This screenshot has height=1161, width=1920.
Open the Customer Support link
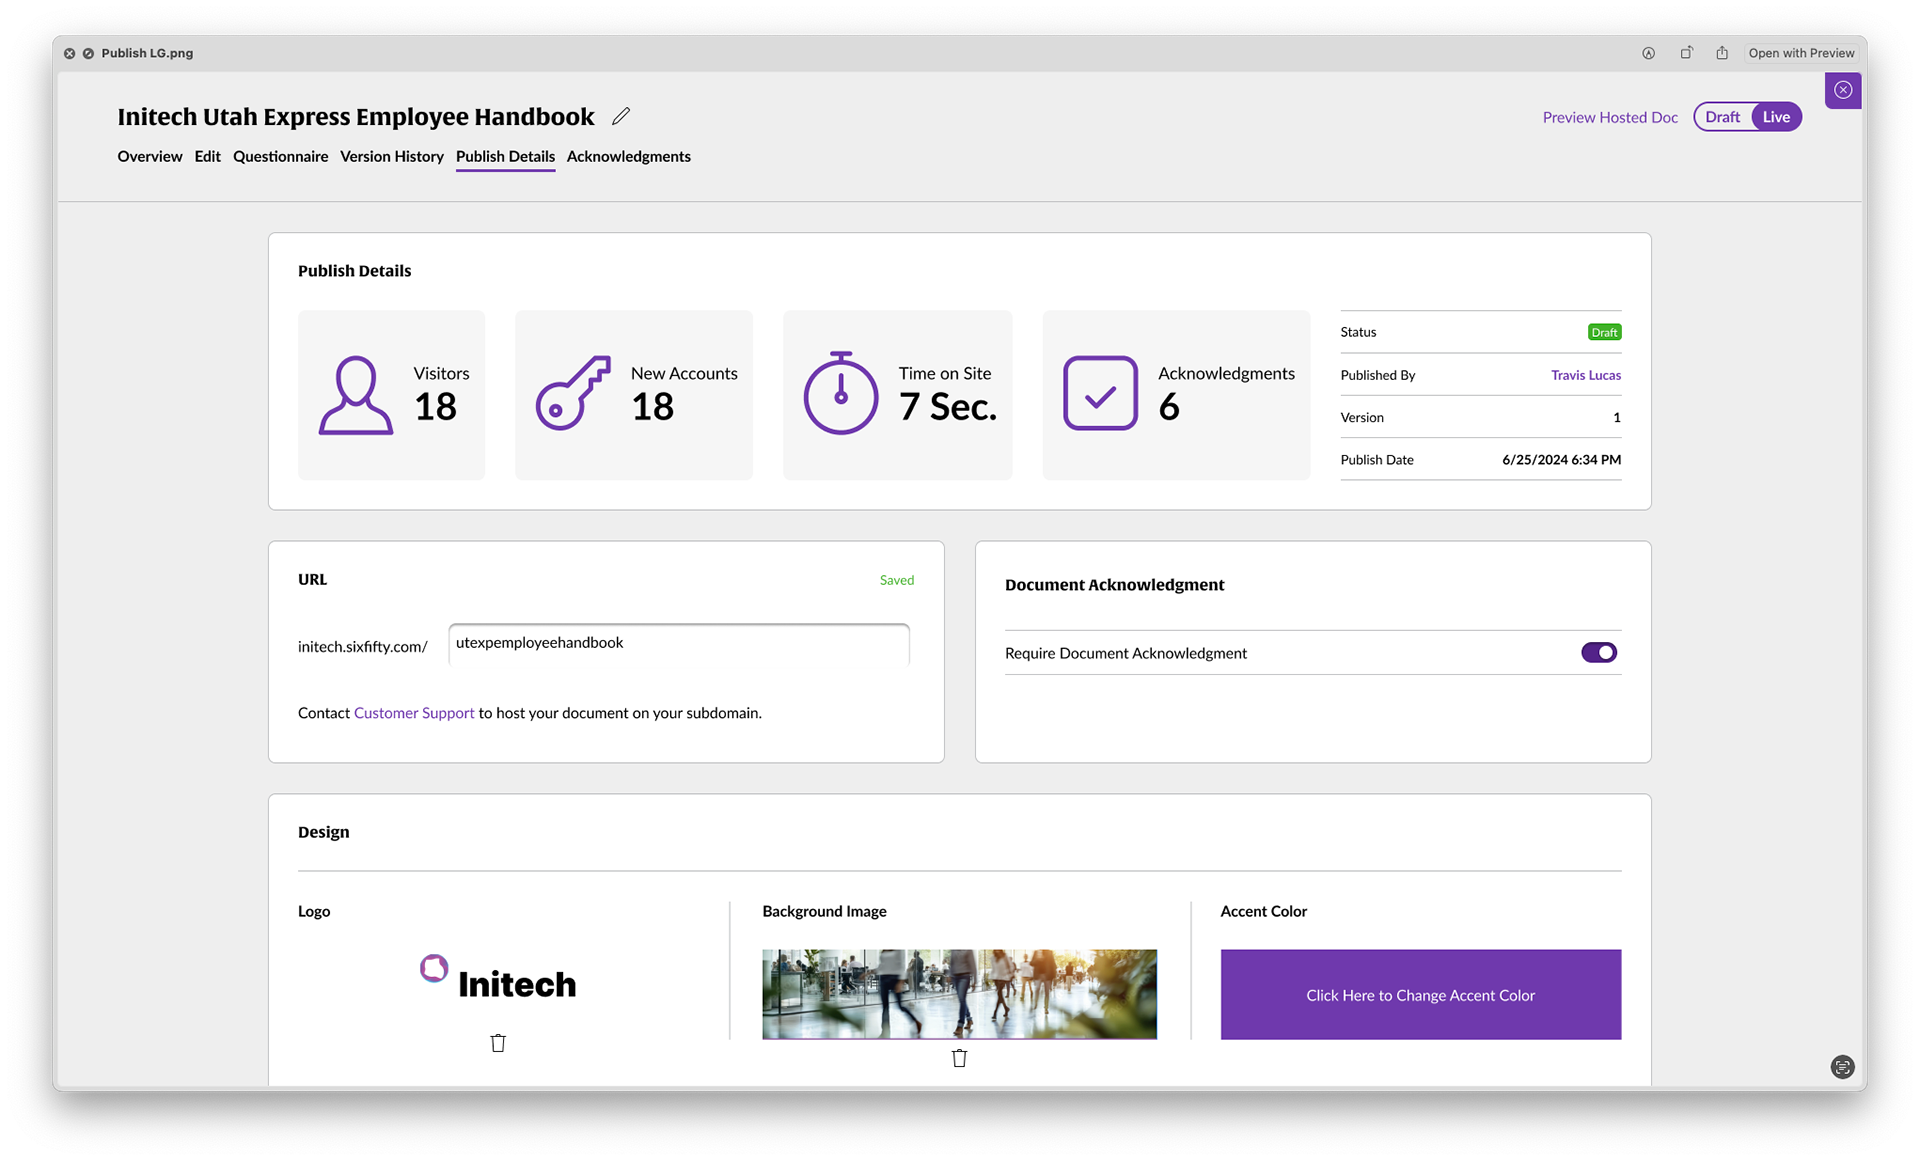414,713
